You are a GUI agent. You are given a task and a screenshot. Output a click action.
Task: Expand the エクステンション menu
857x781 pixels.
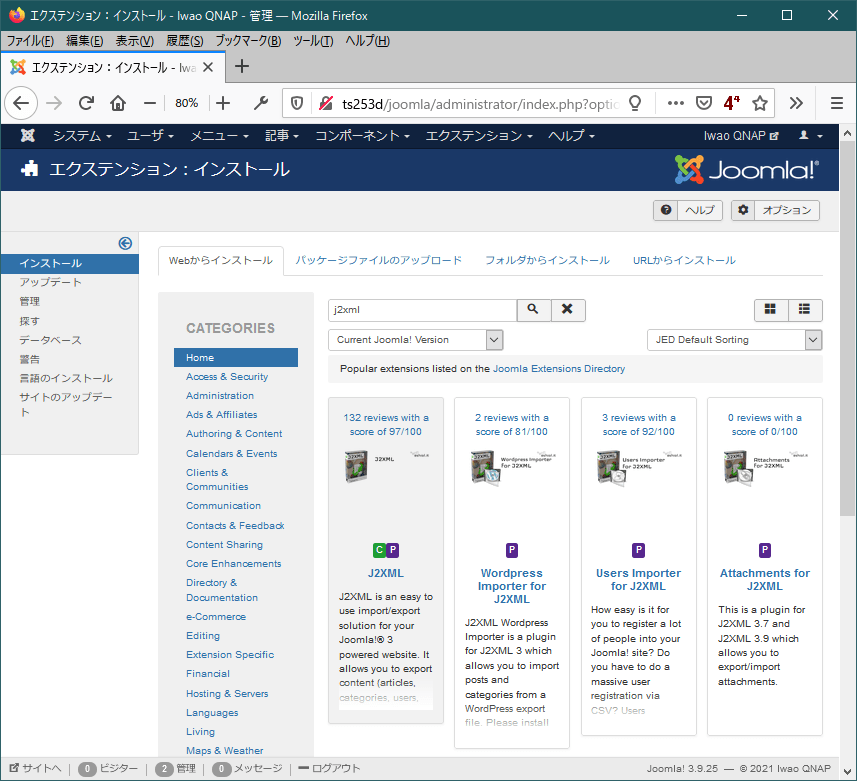pyautogui.click(x=479, y=136)
